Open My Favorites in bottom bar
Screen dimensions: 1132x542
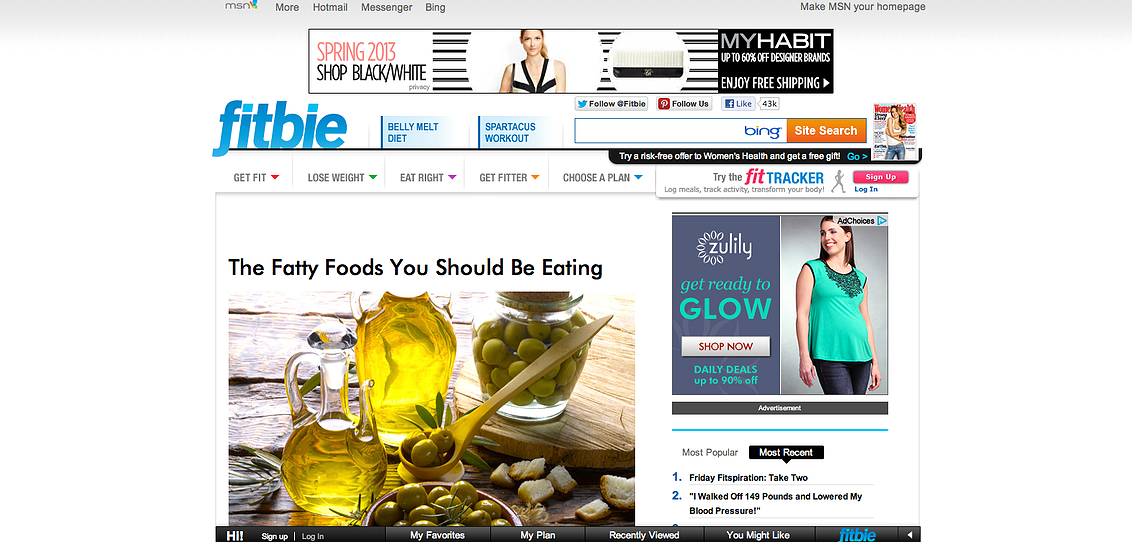(x=437, y=536)
